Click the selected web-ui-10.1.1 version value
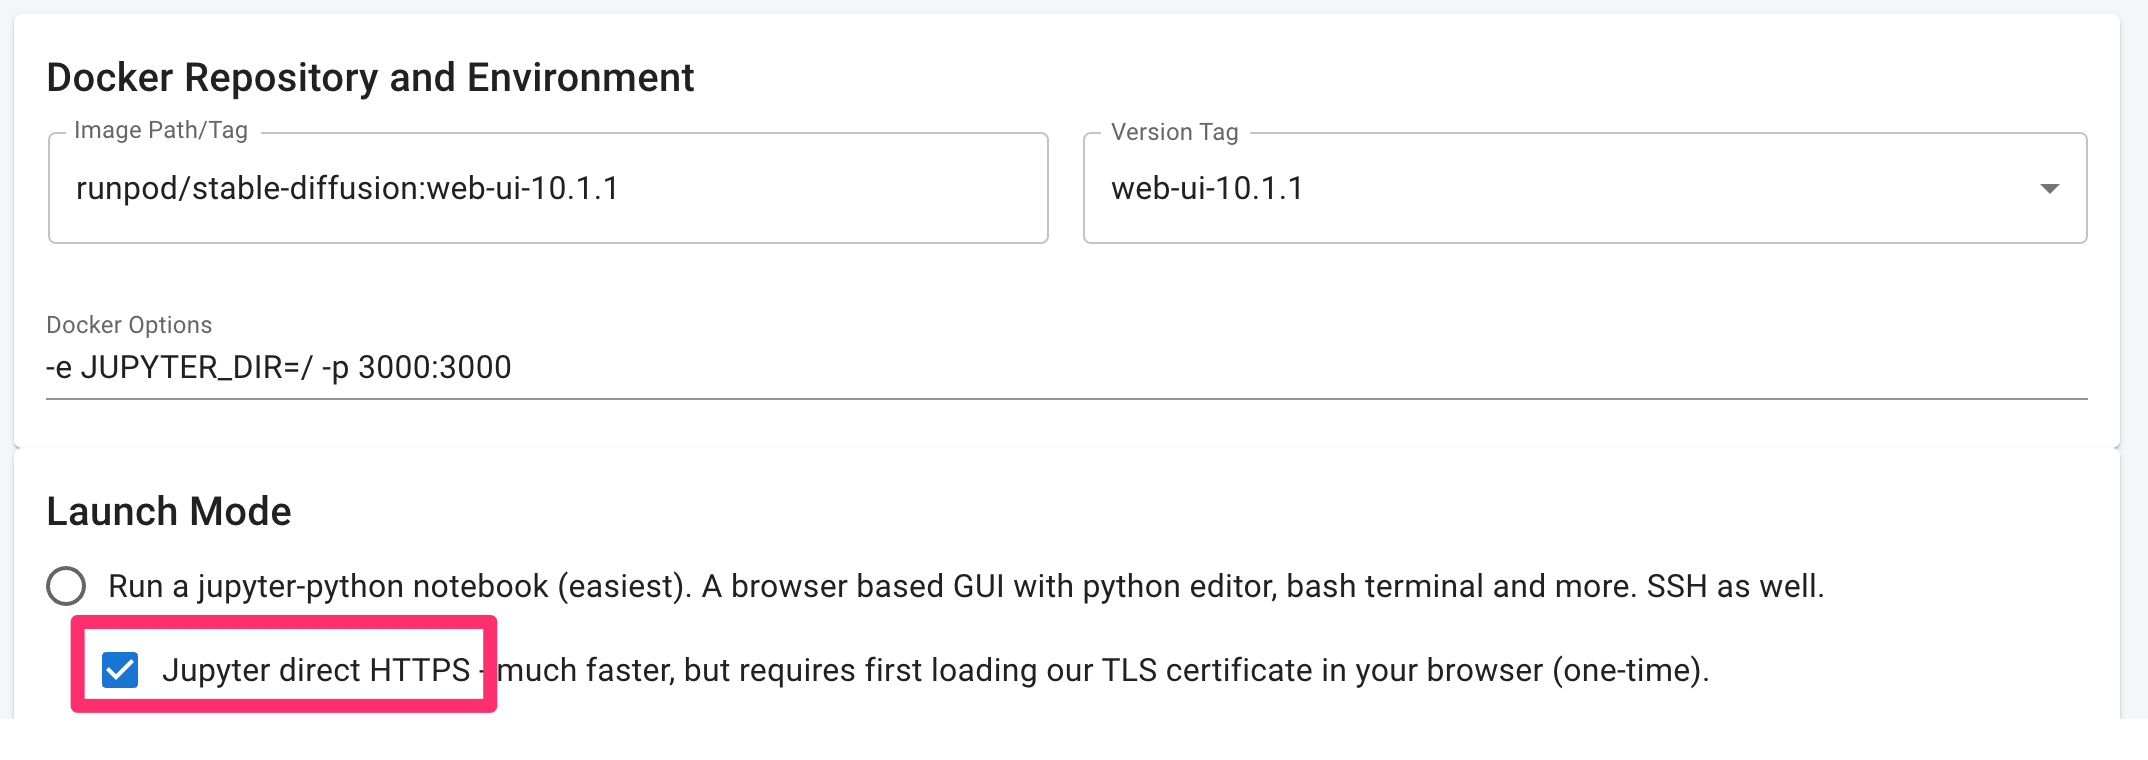 [x=1207, y=188]
